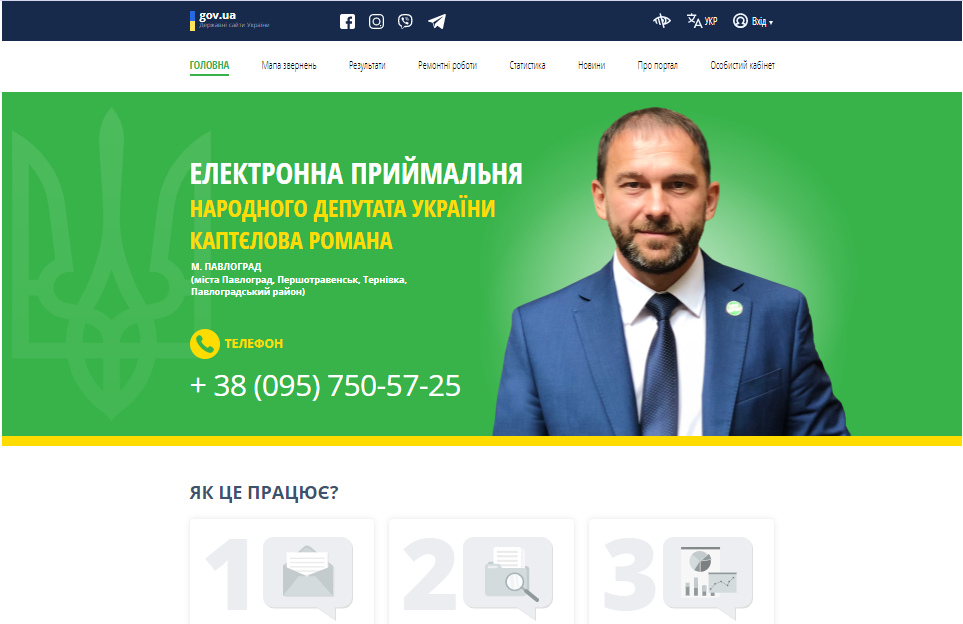Open Про портал page
Viewport: 963px width, 624px height.
tap(658, 66)
